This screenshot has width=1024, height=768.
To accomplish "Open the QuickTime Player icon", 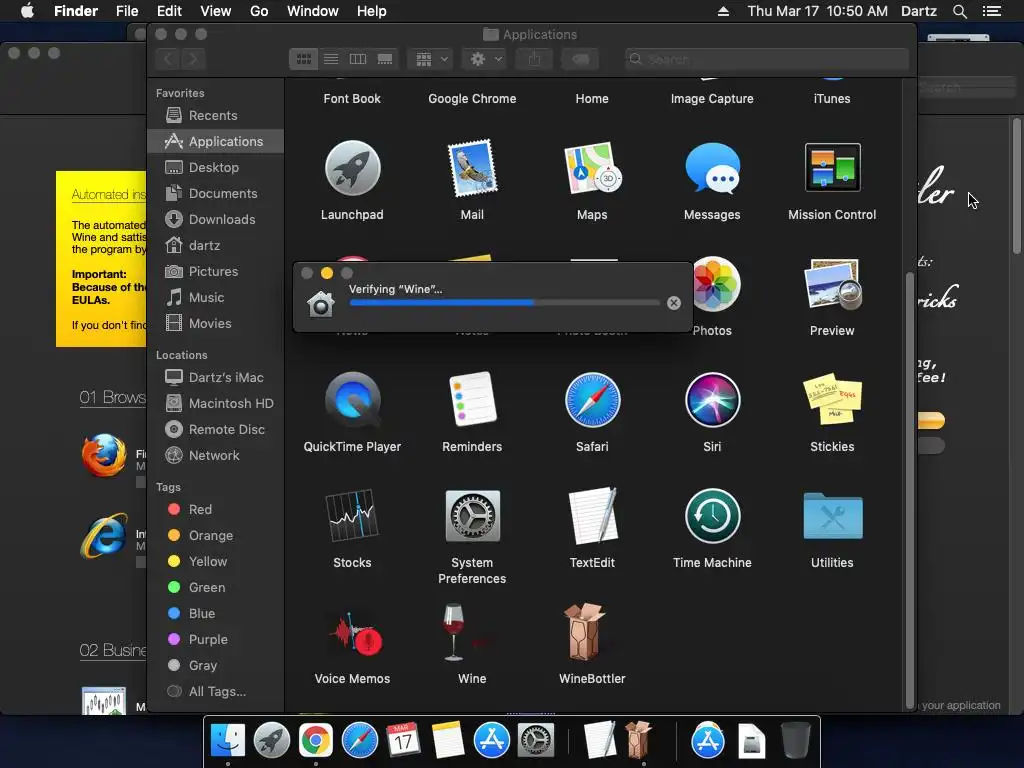I will (352, 400).
